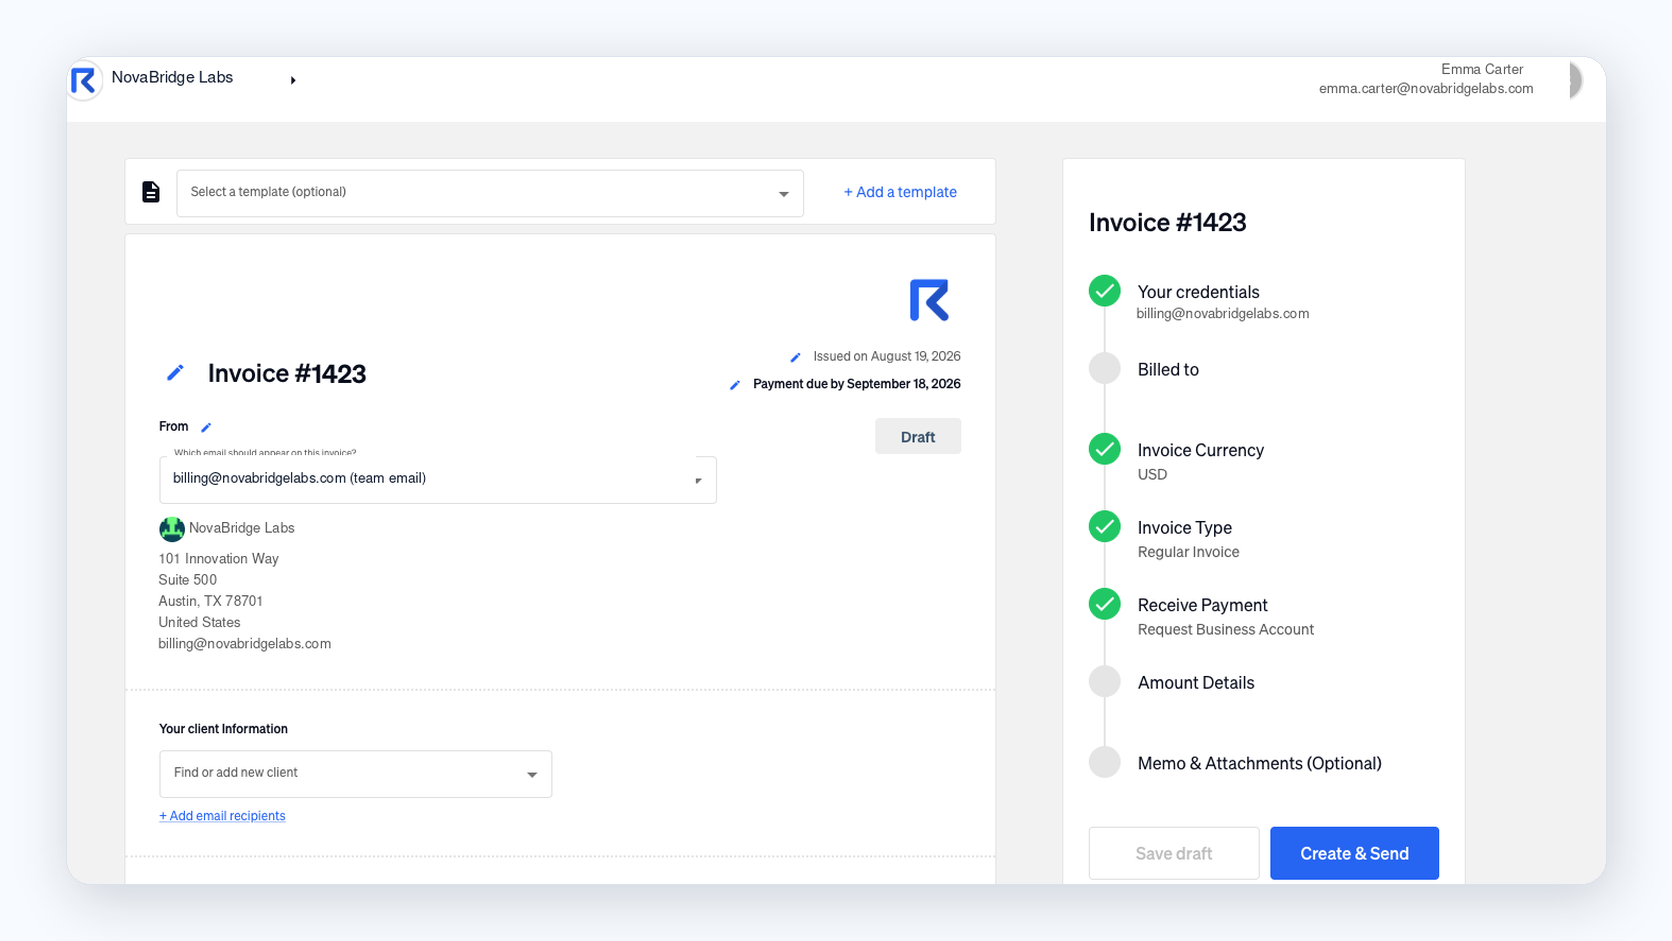Open the billing email selection dropdown
Image resolution: width=1672 pixels, height=941 pixels.
pos(438,480)
